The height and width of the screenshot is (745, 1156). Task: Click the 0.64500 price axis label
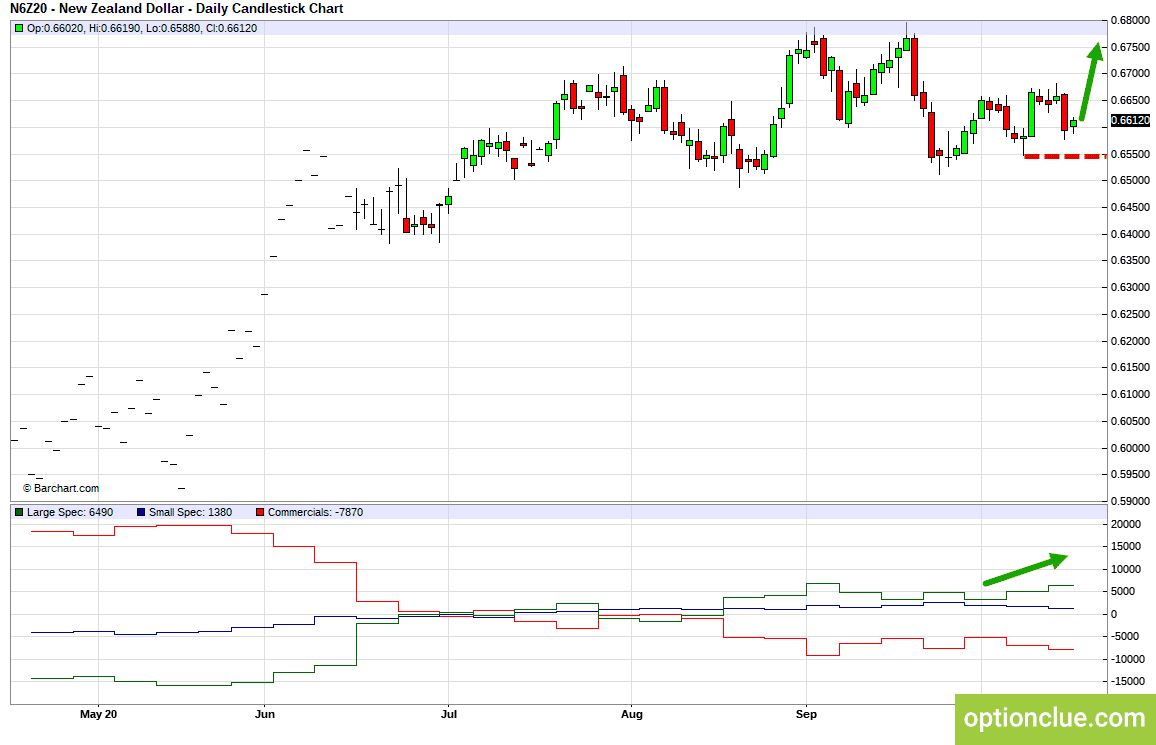pyautogui.click(x=1130, y=207)
